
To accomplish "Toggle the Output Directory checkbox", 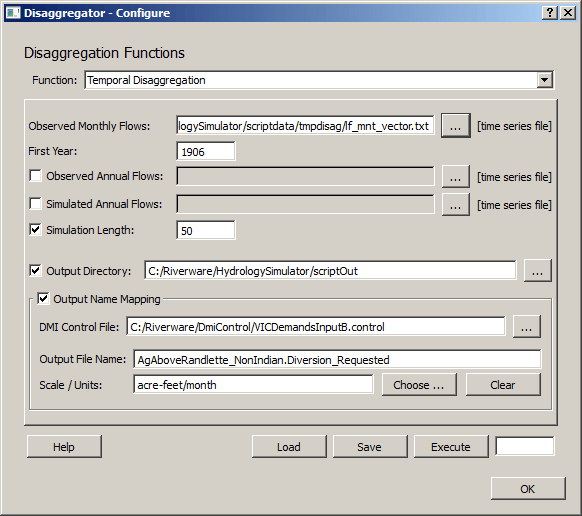I will (36, 271).
